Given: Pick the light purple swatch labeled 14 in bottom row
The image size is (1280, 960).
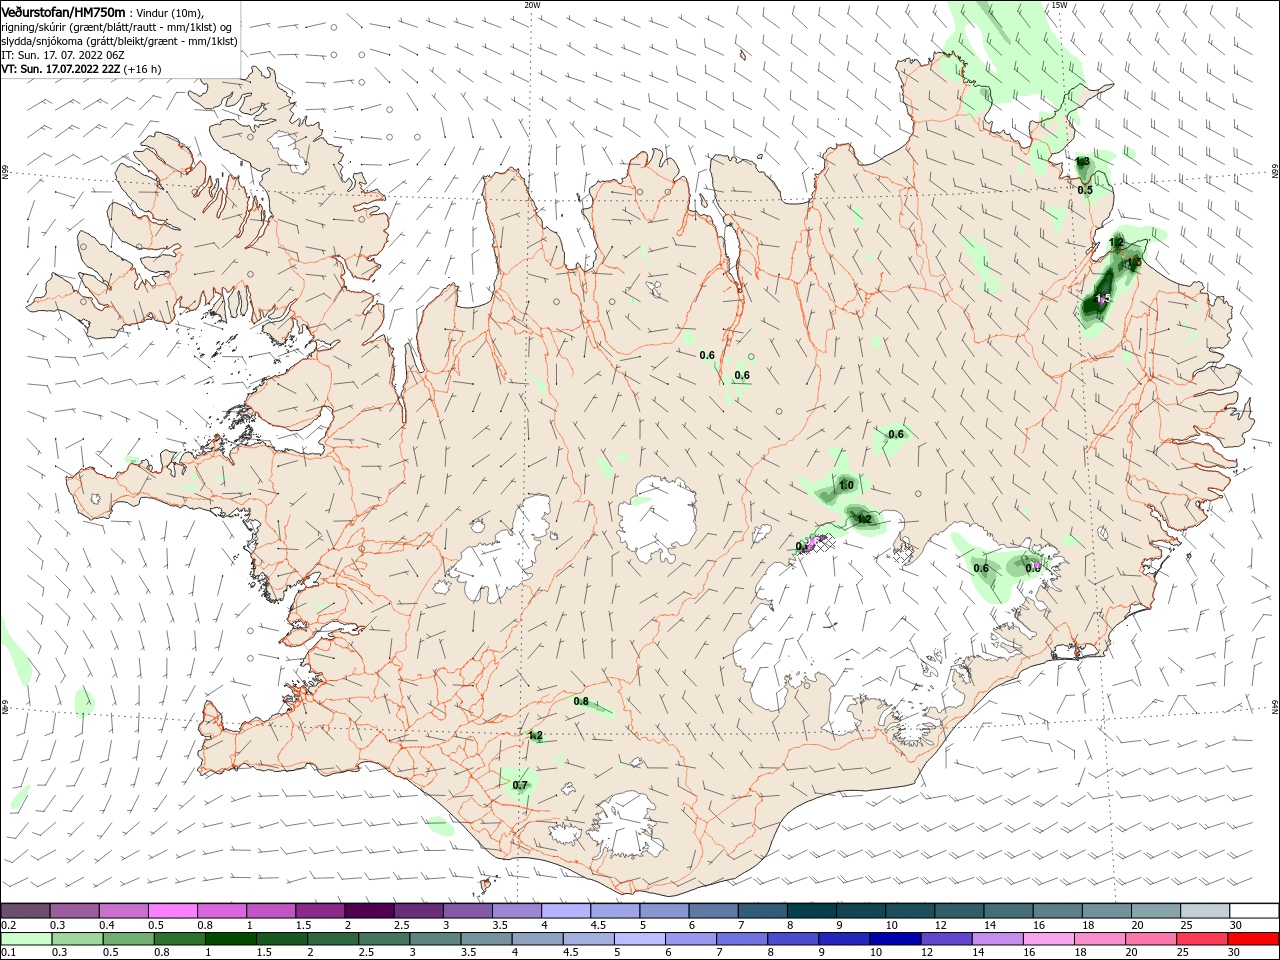Looking at the screenshot, I should click(x=998, y=939).
